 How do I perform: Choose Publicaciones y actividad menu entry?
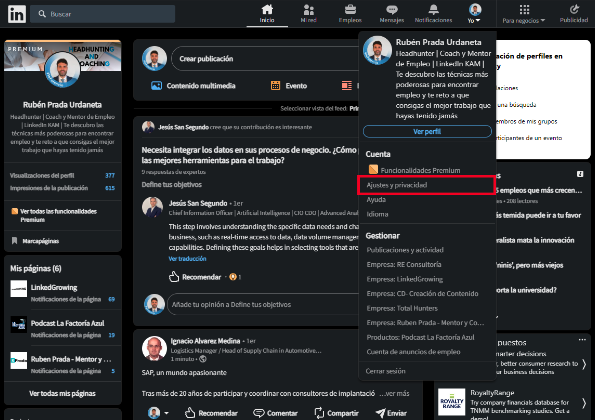(405, 250)
